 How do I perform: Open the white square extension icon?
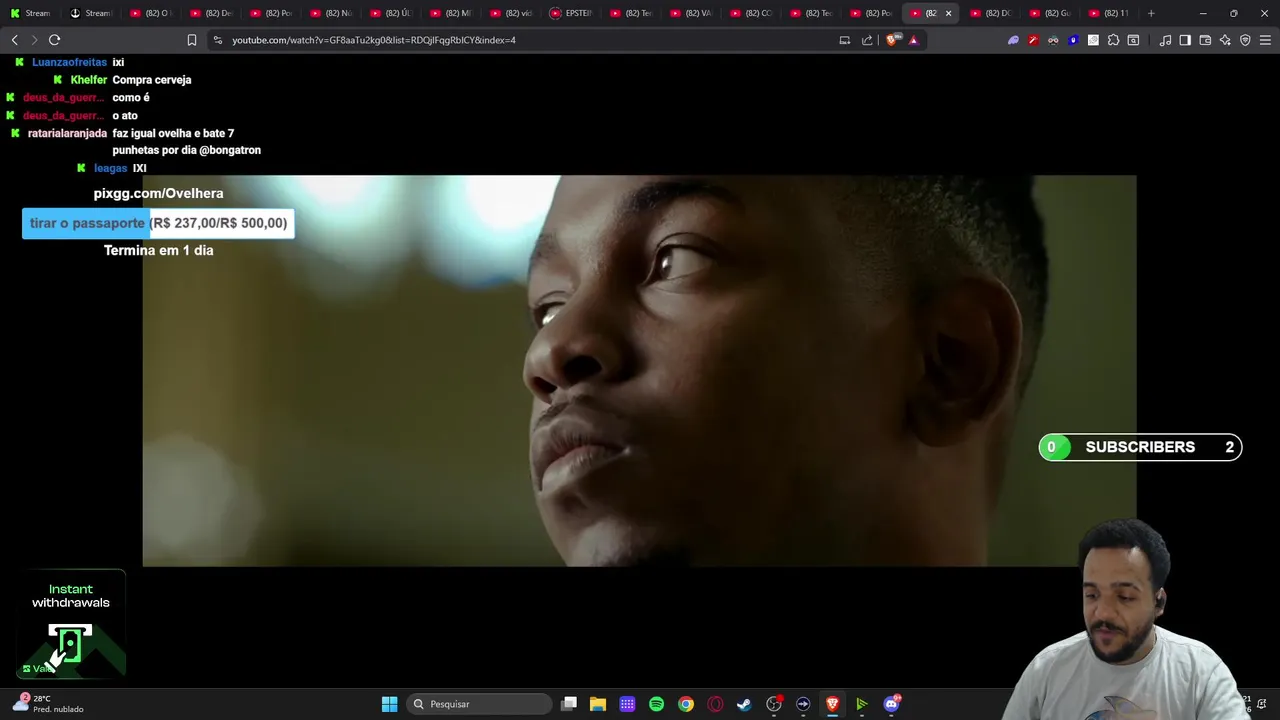(1093, 40)
